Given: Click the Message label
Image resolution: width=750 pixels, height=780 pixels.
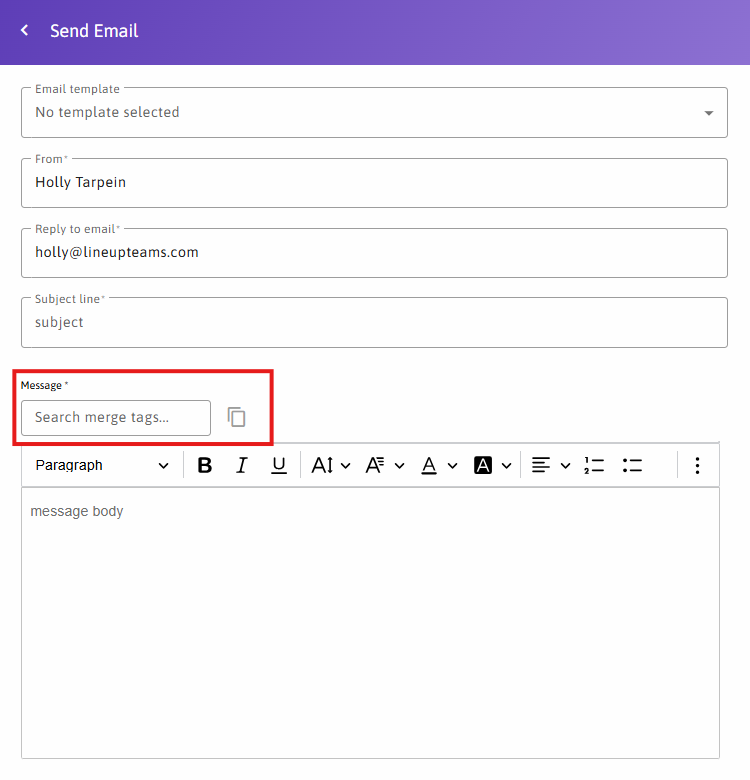Looking at the screenshot, I should pos(44,385).
